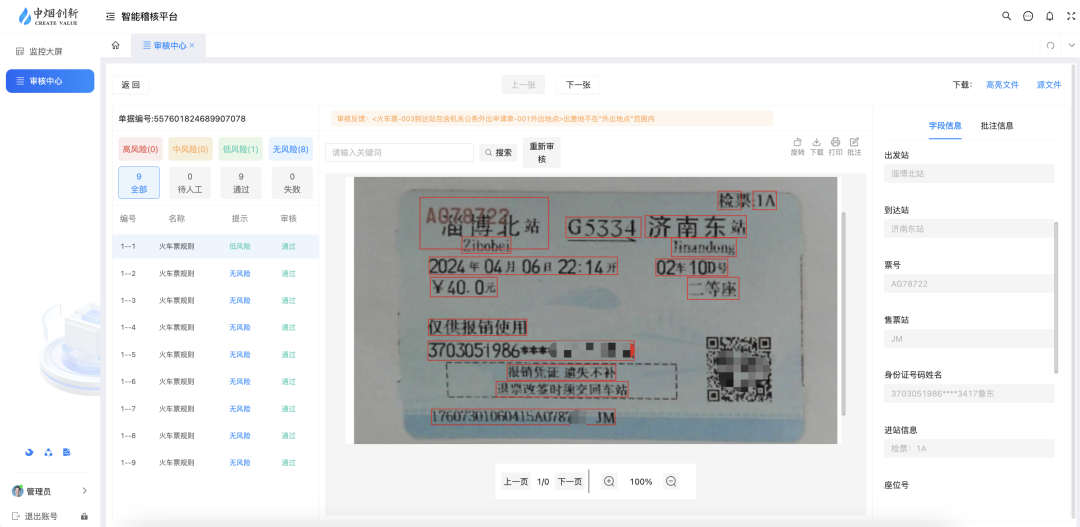This screenshot has height=527, width=1080.
Task: Filter by 低风险(1)
Action: pyautogui.click(x=240, y=149)
